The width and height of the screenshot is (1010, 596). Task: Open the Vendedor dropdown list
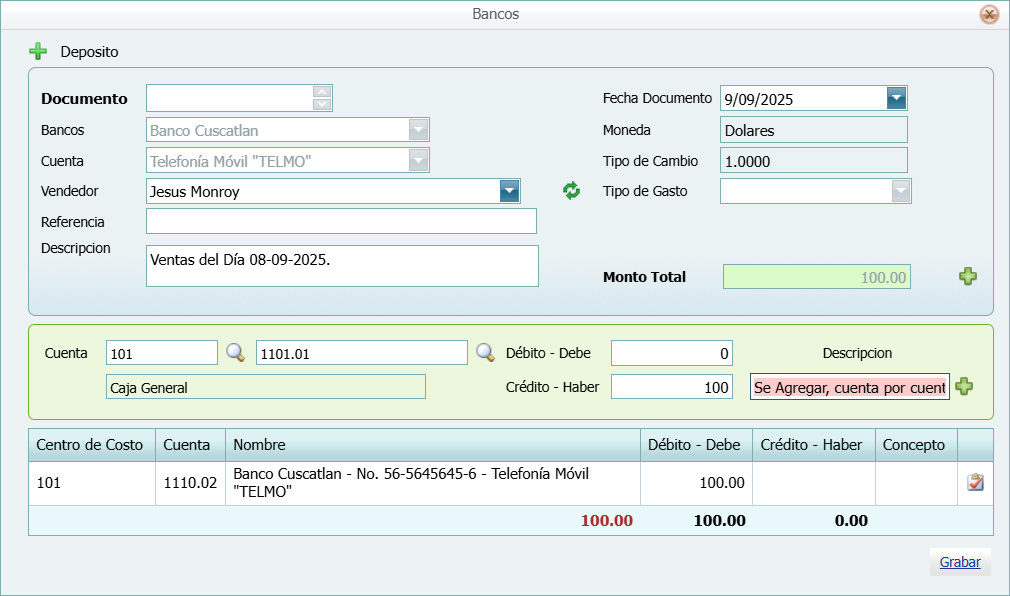point(510,191)
